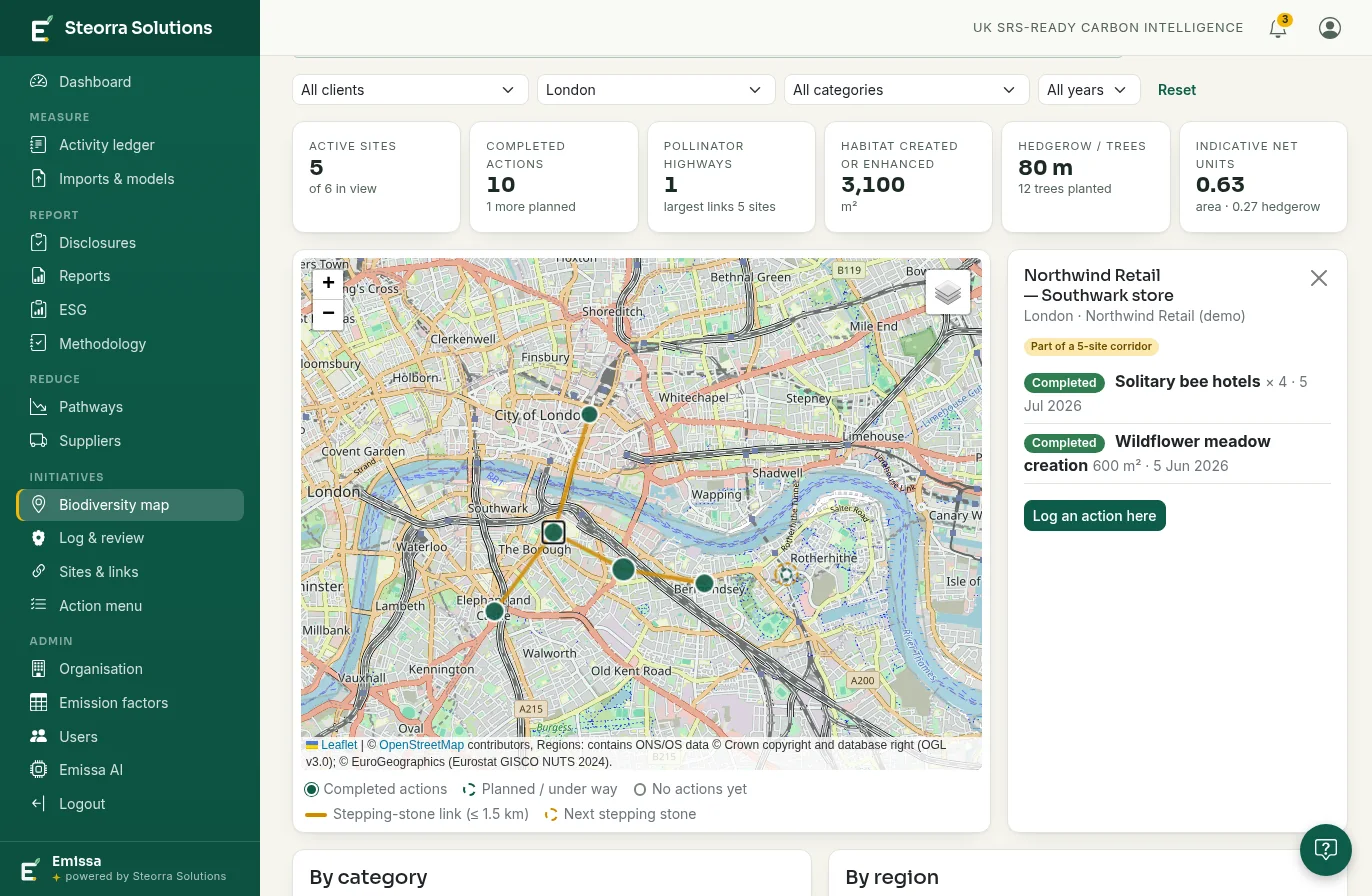
Task: Click Log an action here button
Action: click(x=1094, y=516)
